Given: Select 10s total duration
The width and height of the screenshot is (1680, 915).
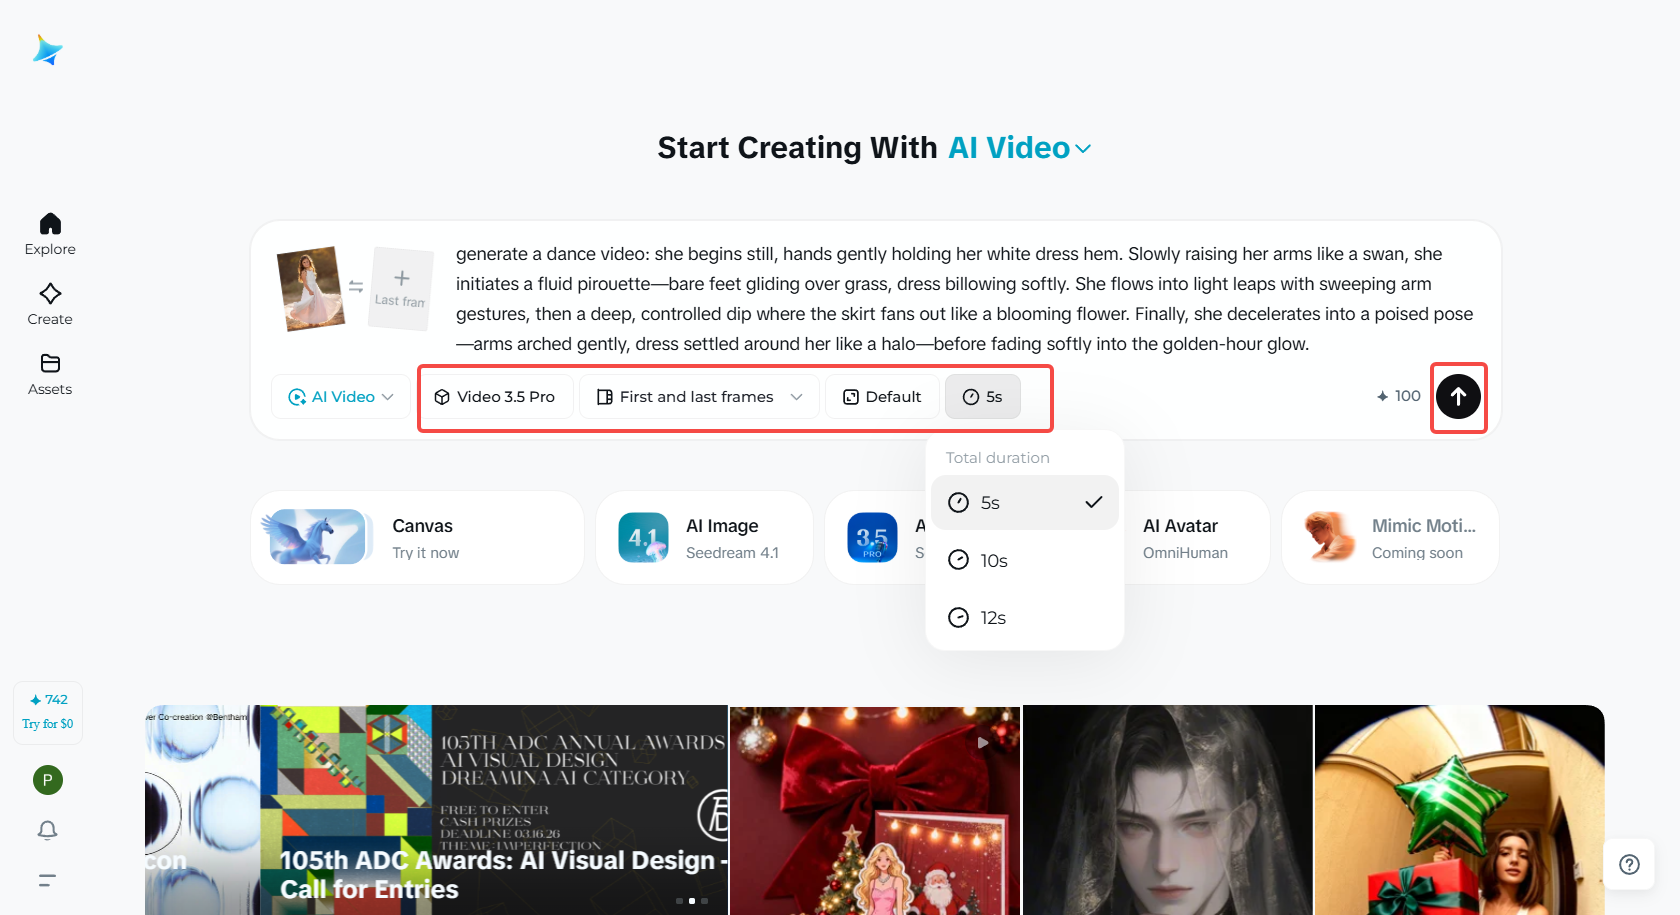Looking at the screenshot, I should click(x=1025, y=560).
